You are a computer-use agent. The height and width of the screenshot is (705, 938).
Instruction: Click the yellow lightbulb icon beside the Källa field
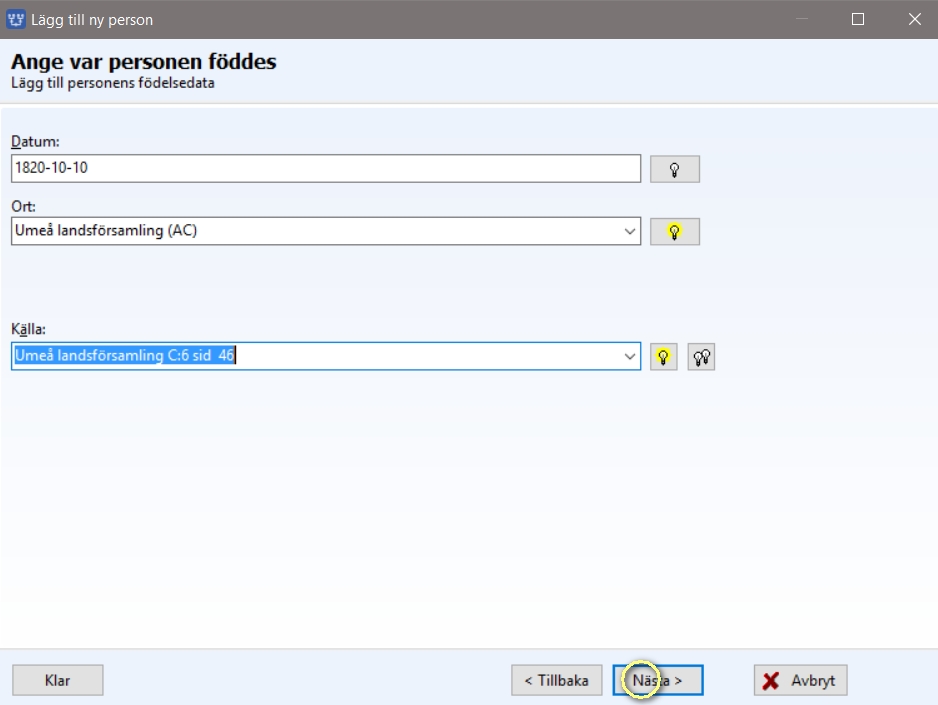click(663, 357)
